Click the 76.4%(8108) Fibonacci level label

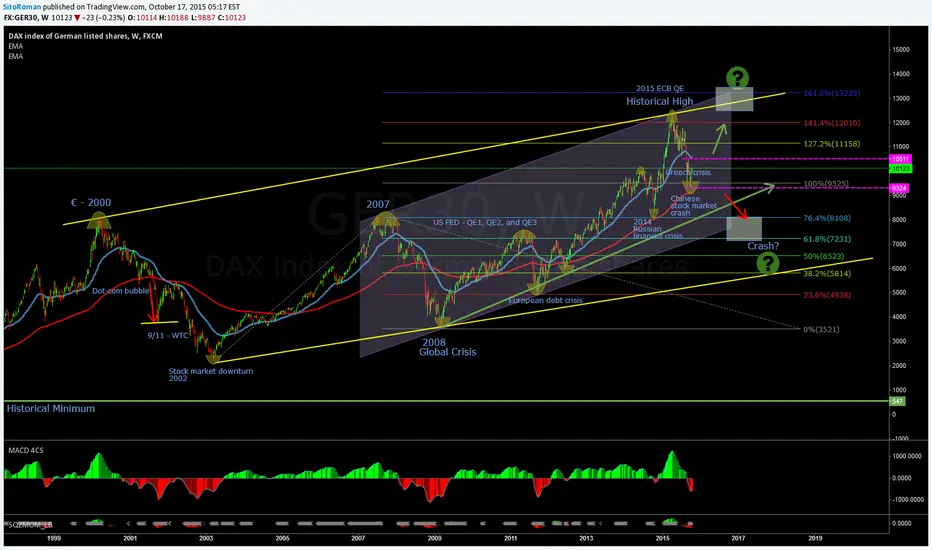pyautogui.click(x=827, y=218)
